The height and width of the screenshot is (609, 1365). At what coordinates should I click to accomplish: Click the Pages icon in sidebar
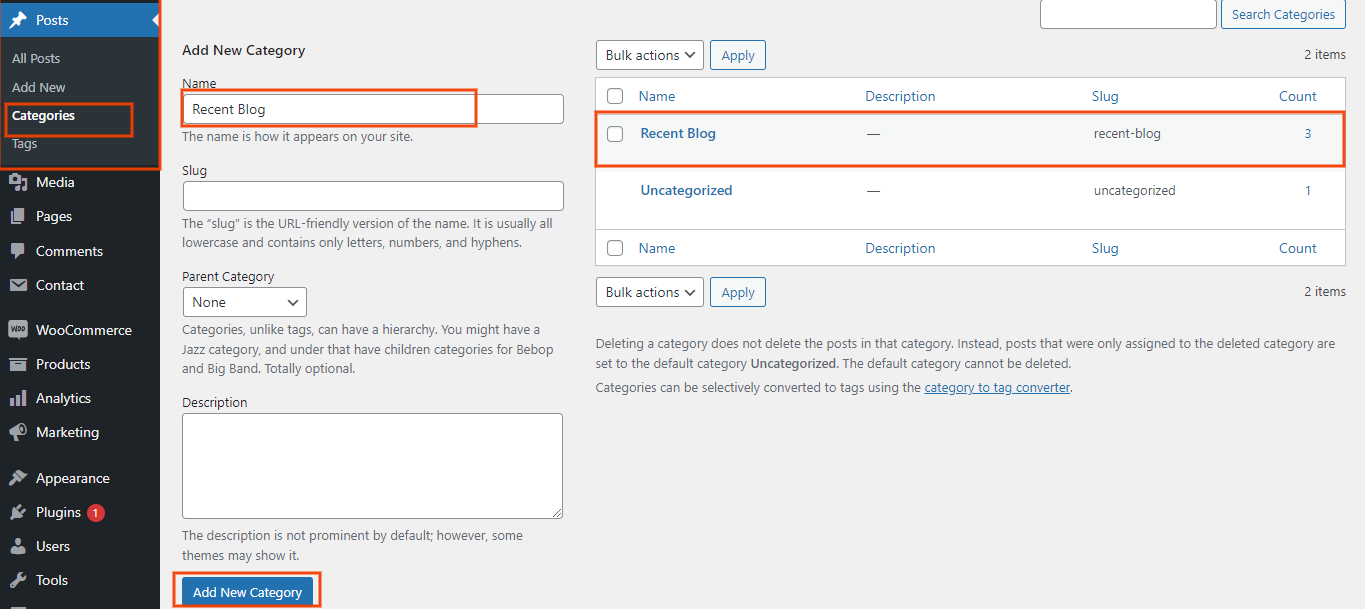pos(18,217)
